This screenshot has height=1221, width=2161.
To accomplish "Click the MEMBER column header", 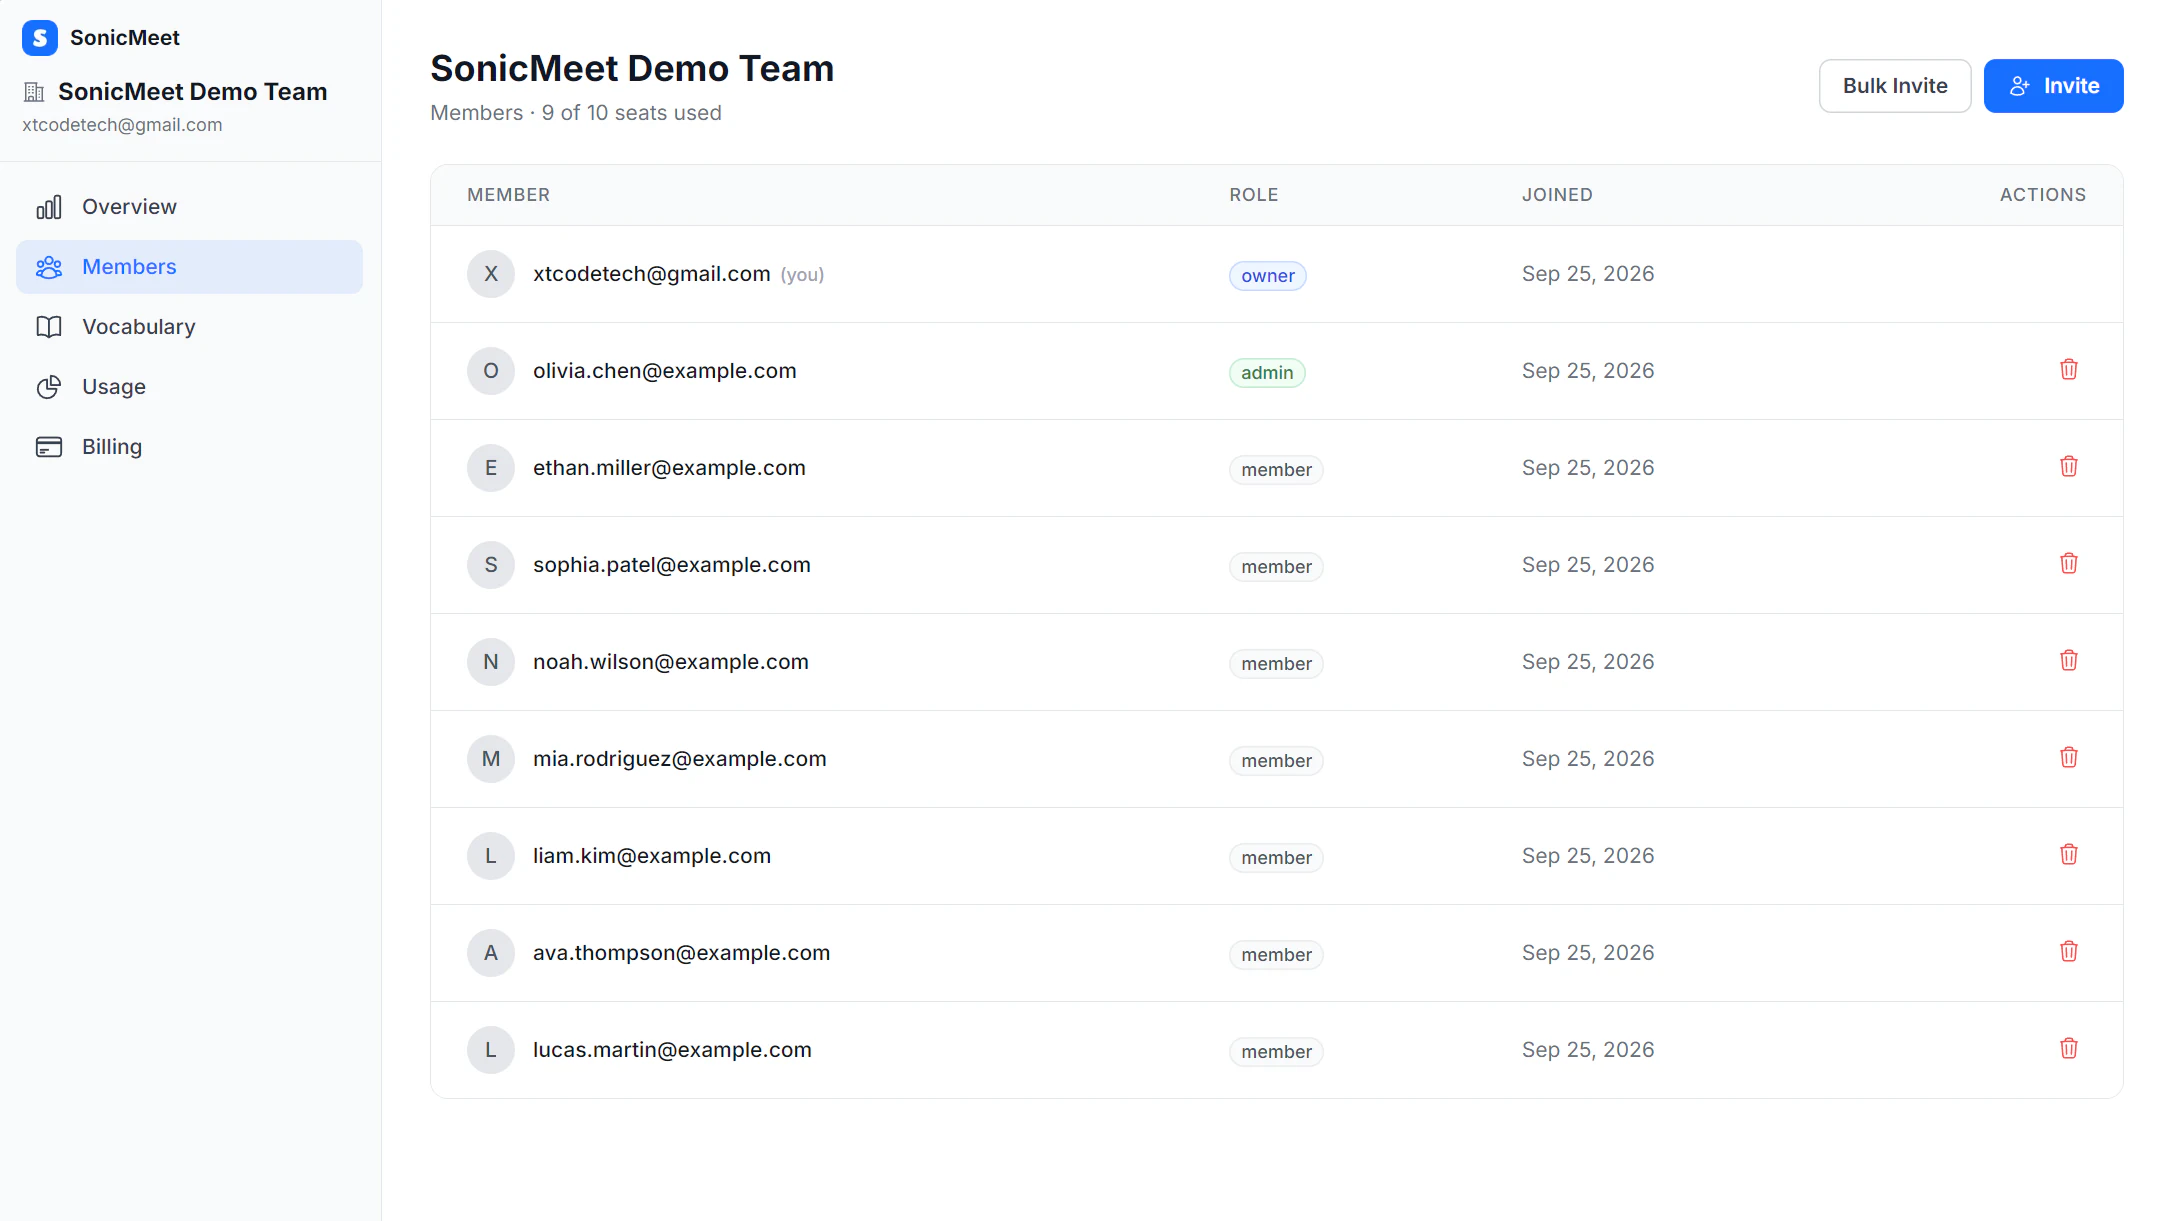I will [509, 195].
